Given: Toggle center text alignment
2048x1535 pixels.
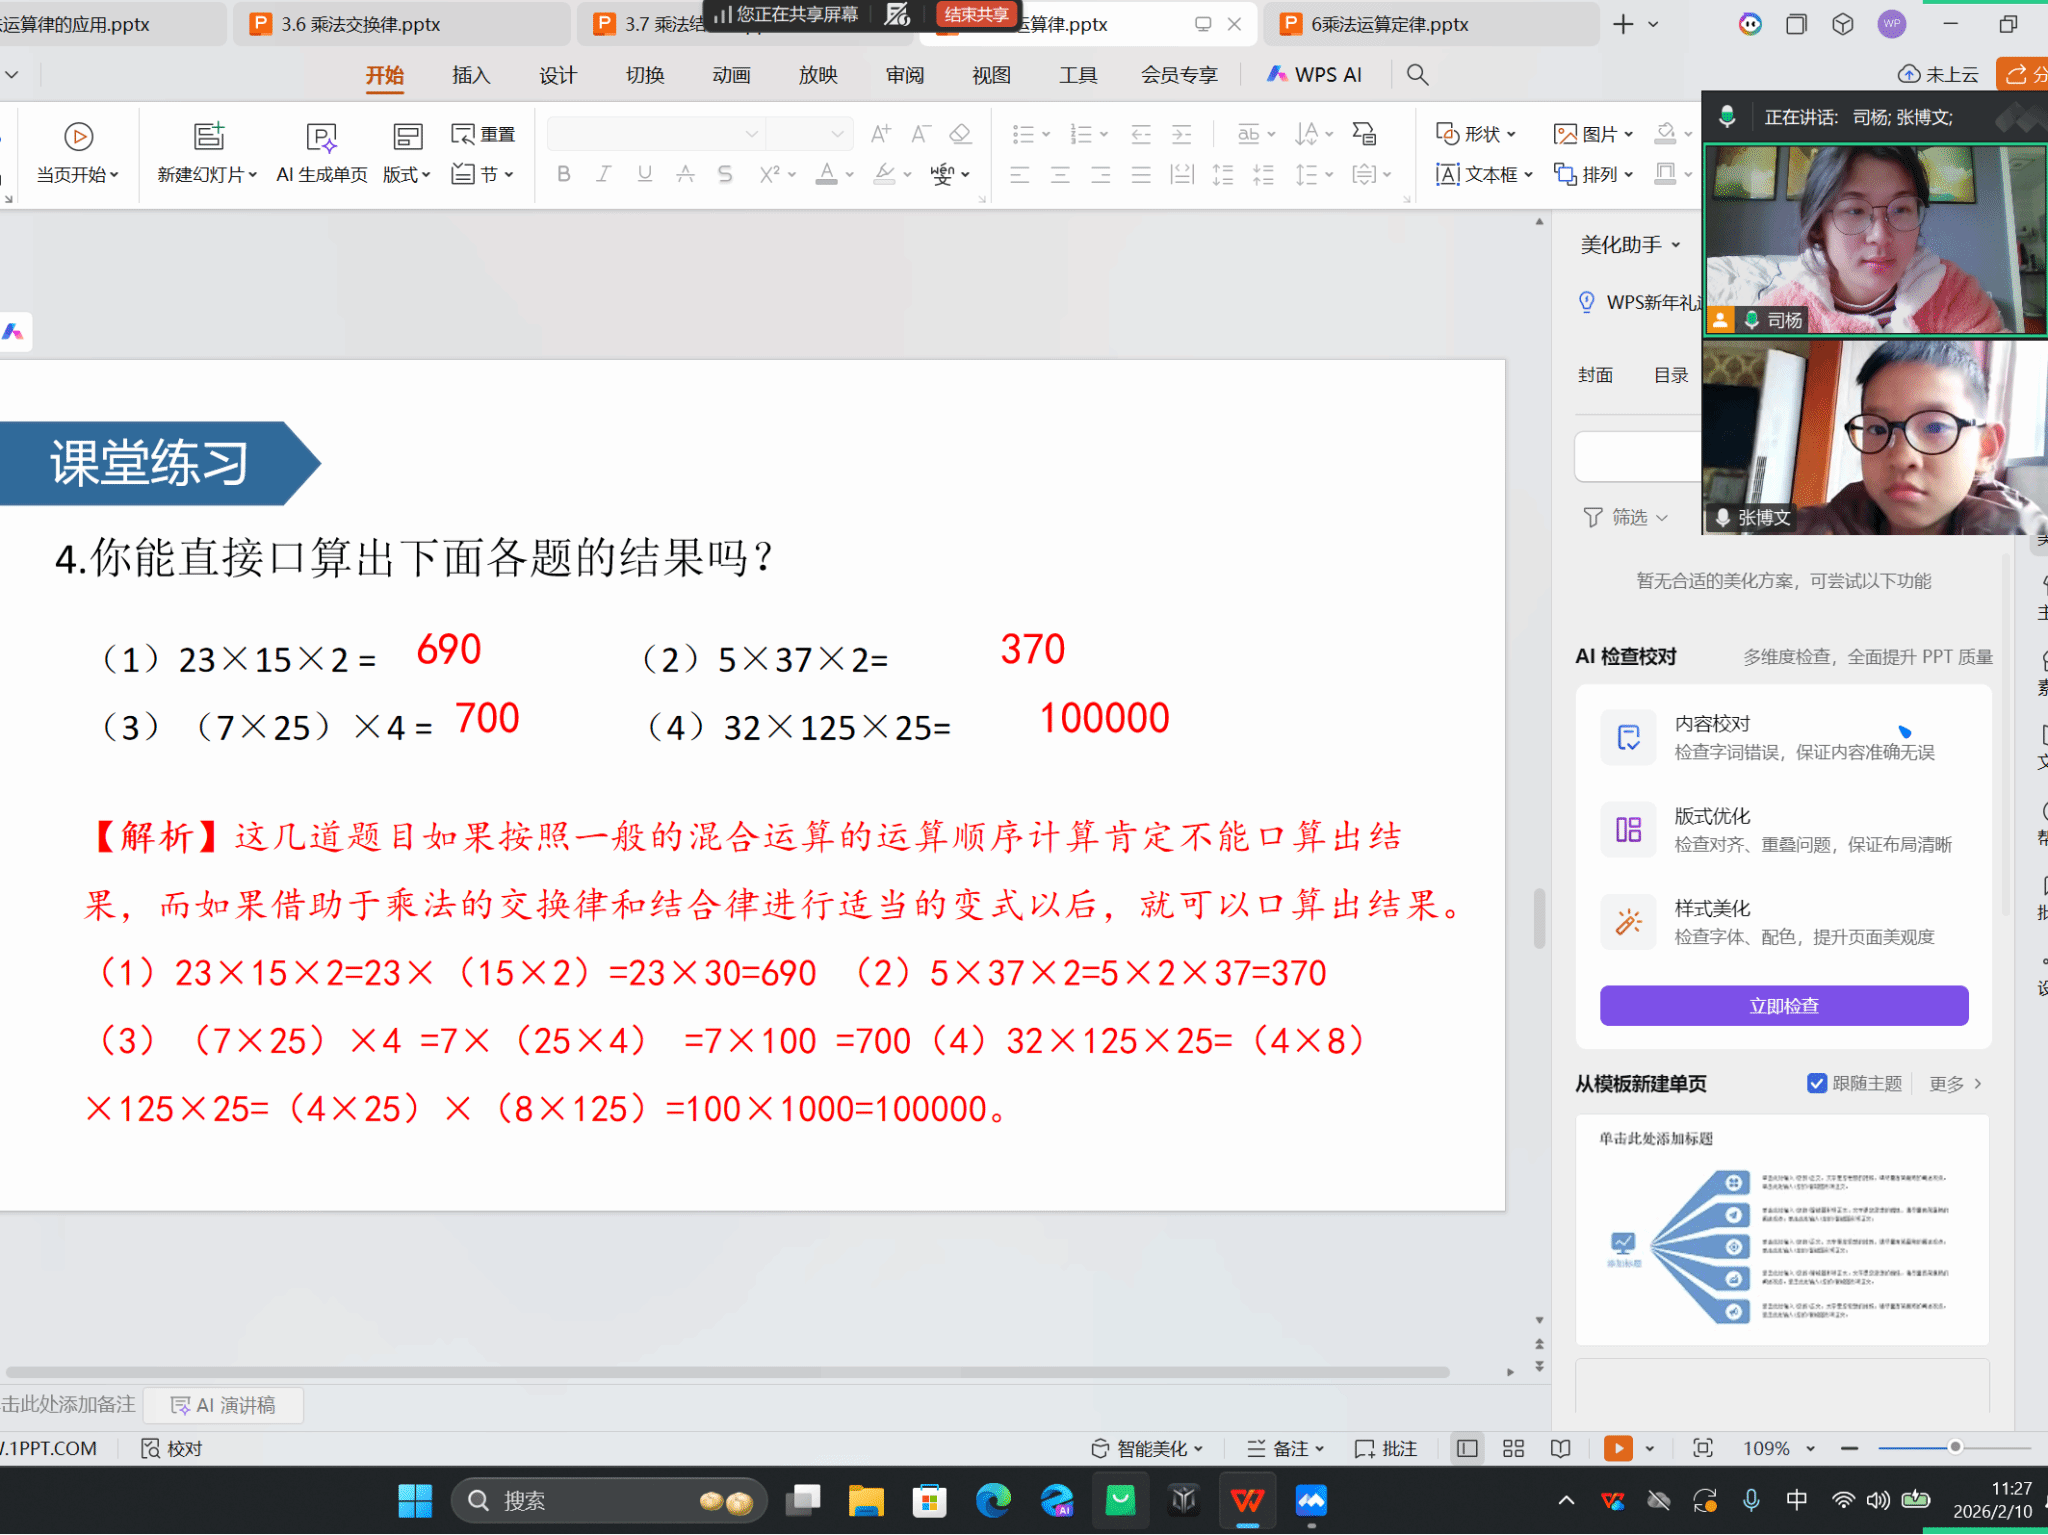Looking at the screenshot, I should point(1060,175).
